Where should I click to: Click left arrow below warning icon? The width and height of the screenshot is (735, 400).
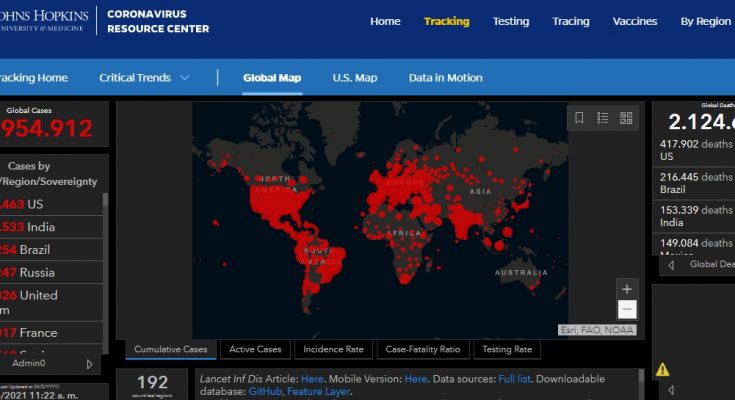click(671, 390)
